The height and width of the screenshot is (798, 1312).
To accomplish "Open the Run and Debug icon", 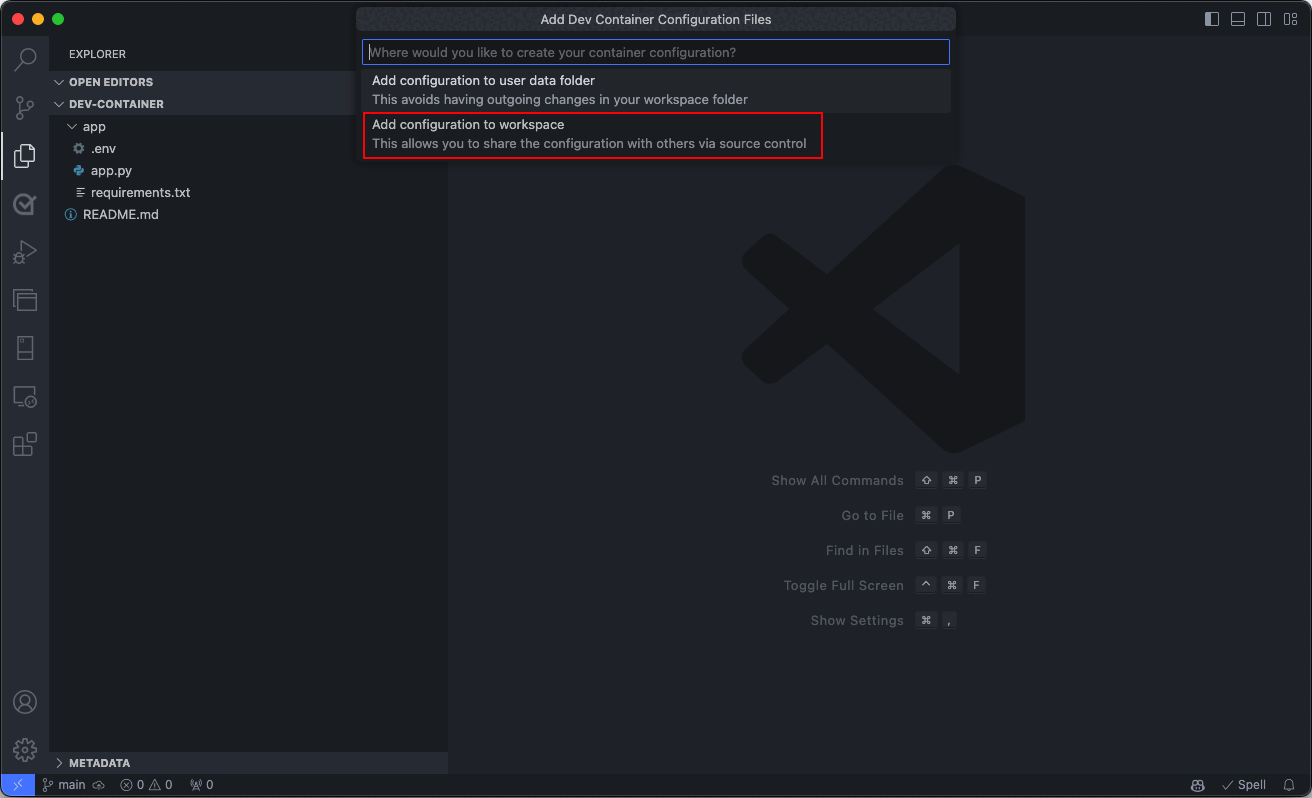I will pyautogui.click(x=26, y=251).
